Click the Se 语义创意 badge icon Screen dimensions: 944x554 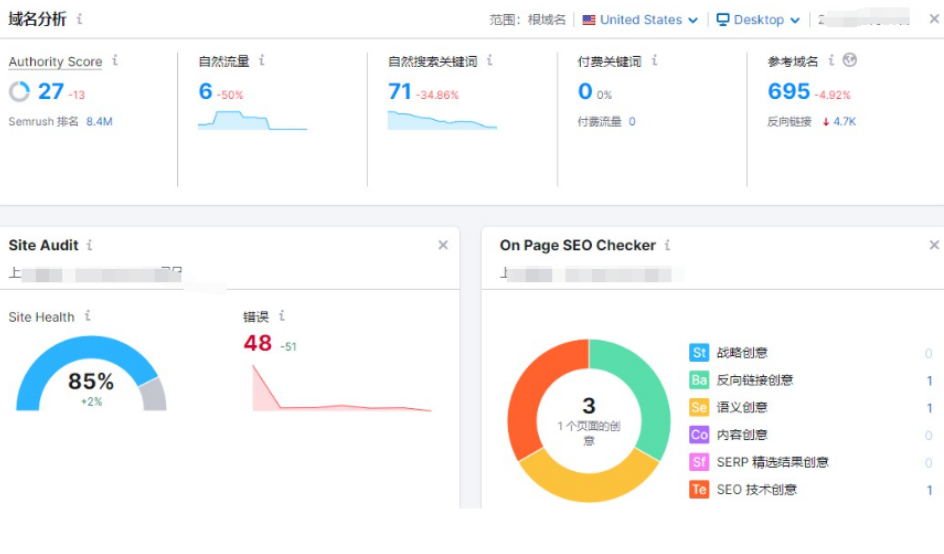[699, 408]
